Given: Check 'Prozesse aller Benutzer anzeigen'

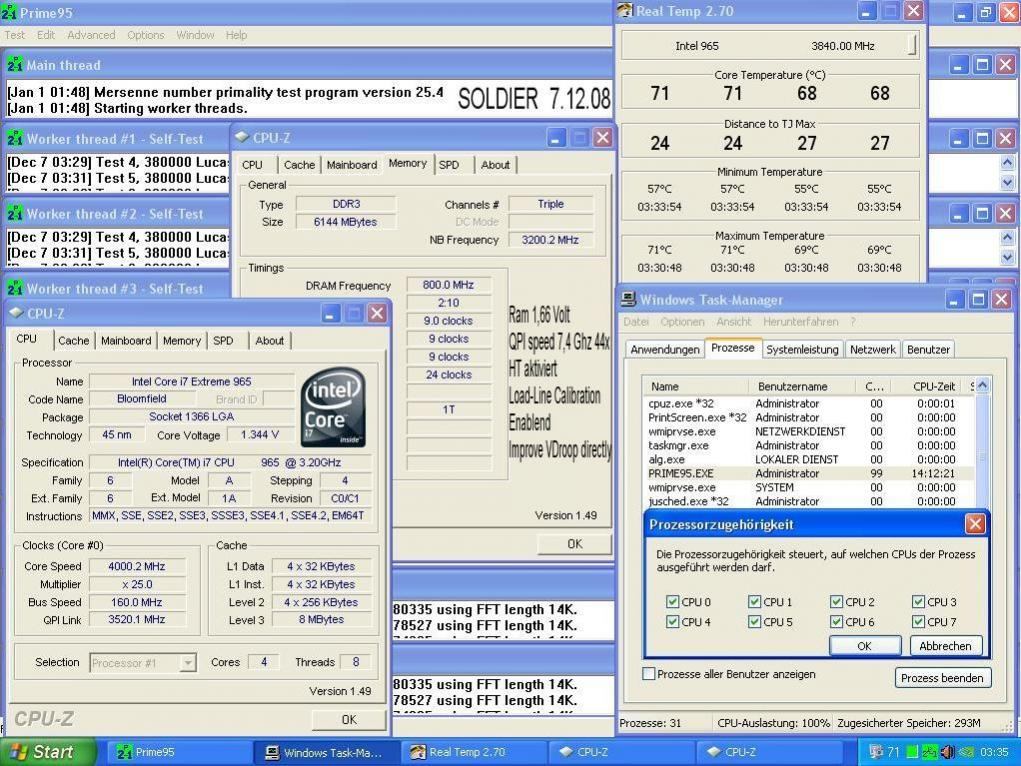Looking at the screenshot, I should pos(649,674).
